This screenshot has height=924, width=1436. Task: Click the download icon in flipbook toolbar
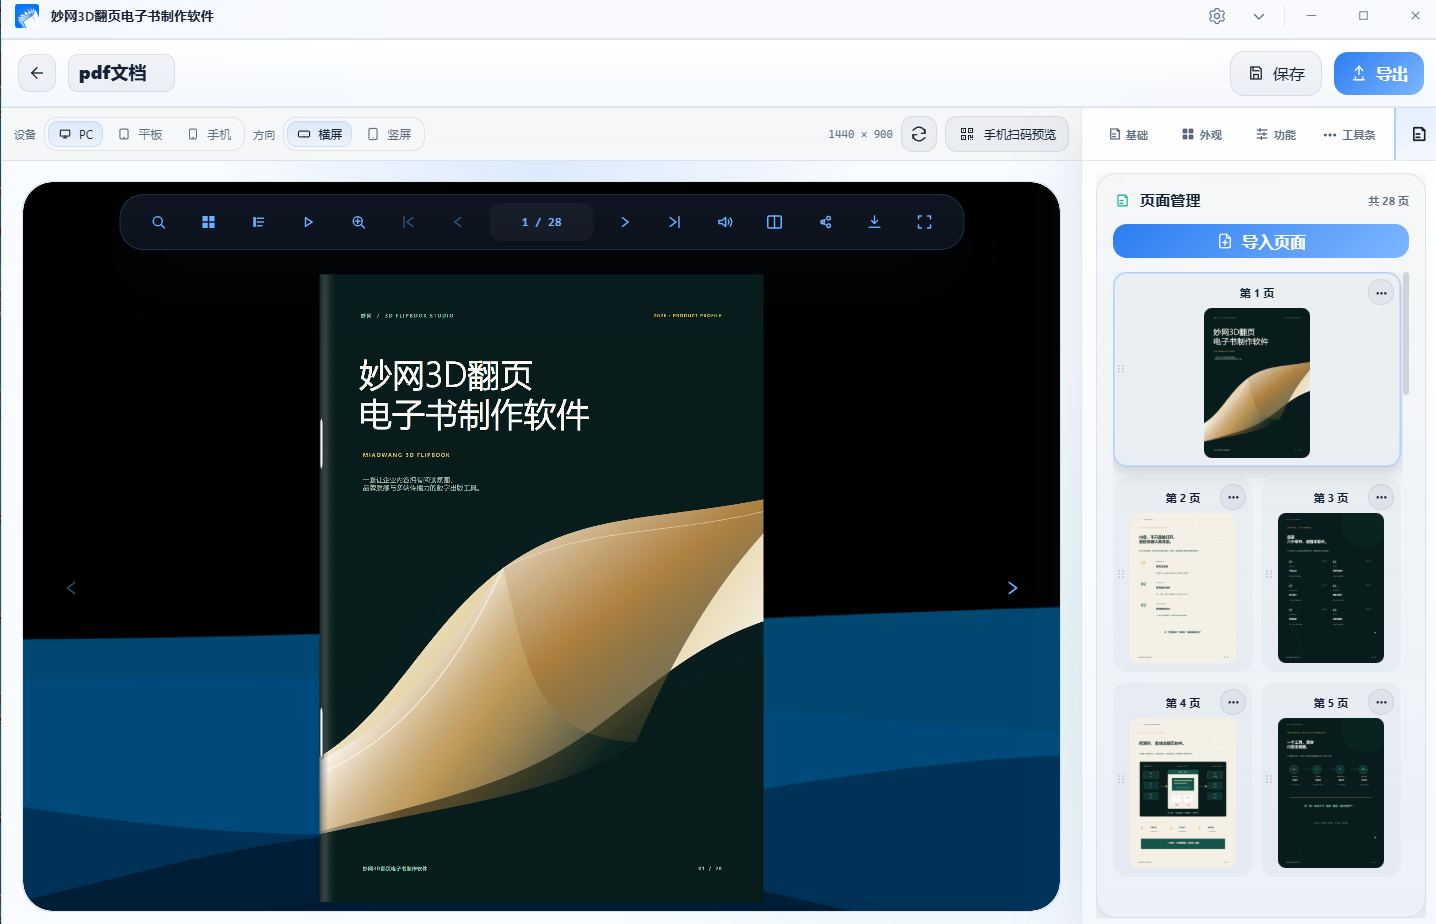(x=874, y=222)
